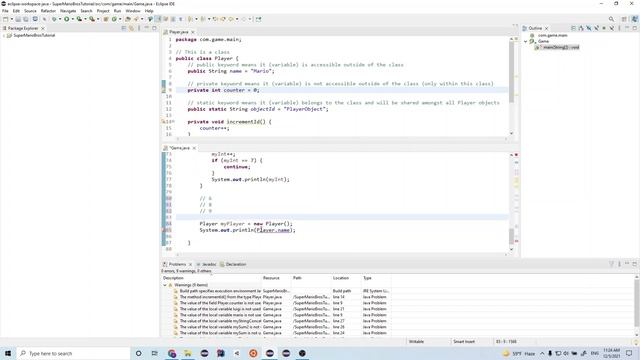Click the New Java Class icon
The height and width of the screenshot is (360, 640).
point(114,19)
